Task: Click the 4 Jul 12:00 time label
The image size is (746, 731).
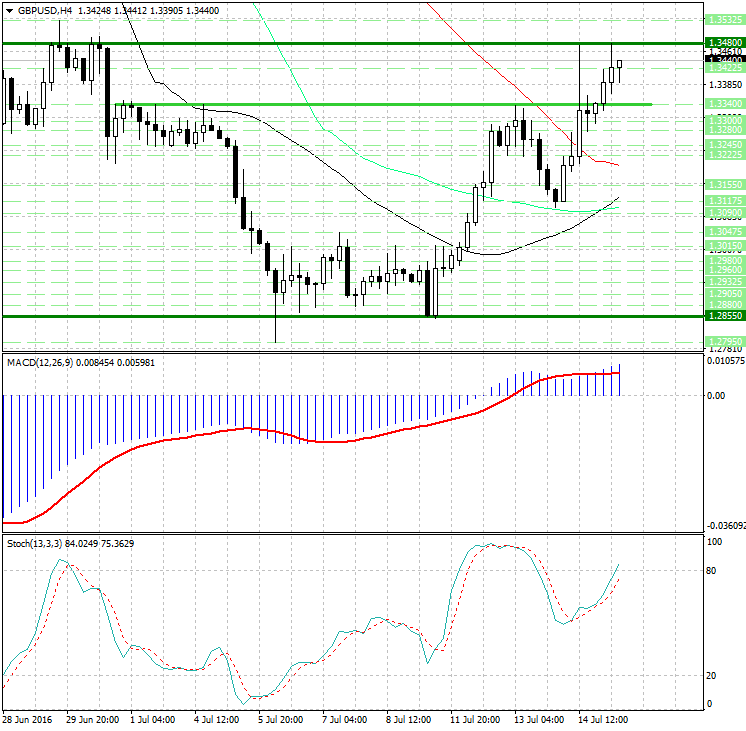Action: tap(216, 719)
